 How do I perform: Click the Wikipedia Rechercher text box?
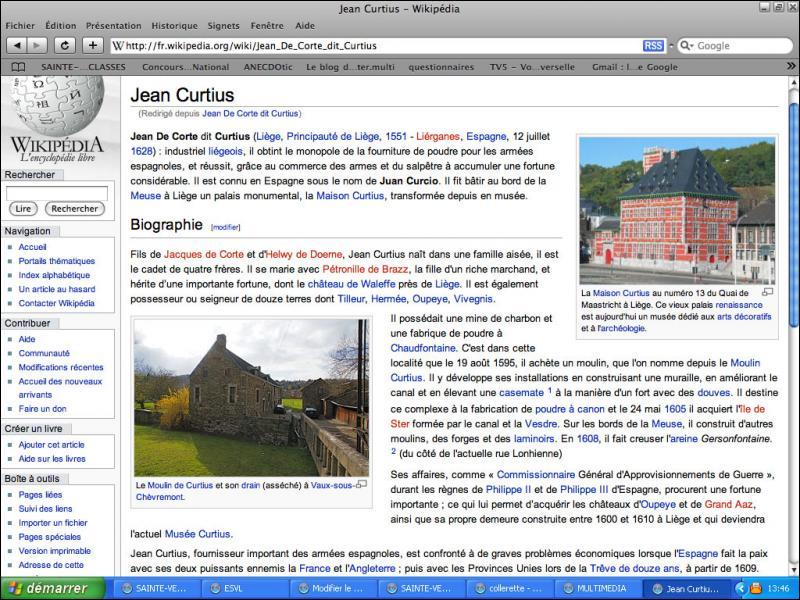57,193
